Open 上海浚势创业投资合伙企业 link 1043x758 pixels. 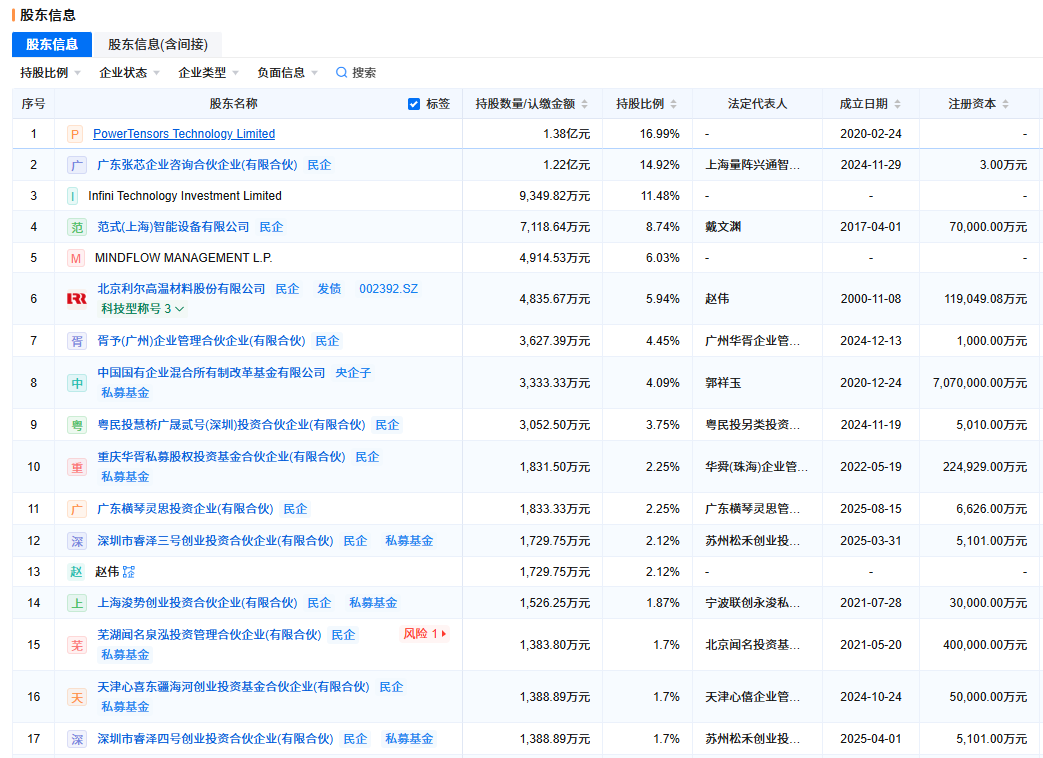(x=197, y=602)
